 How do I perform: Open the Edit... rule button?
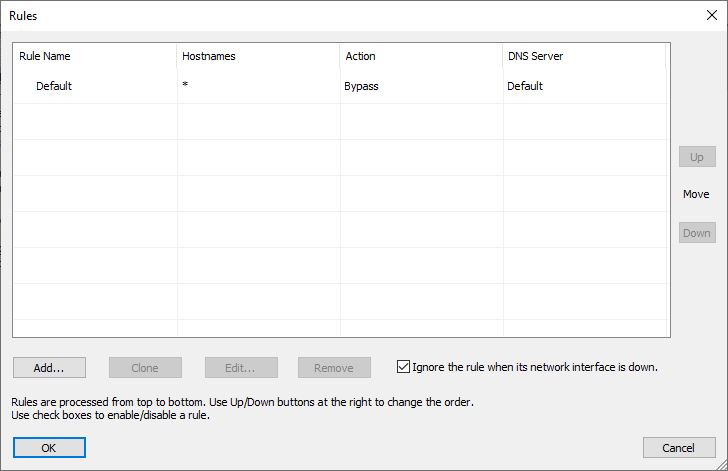click(x=241, y=368)
